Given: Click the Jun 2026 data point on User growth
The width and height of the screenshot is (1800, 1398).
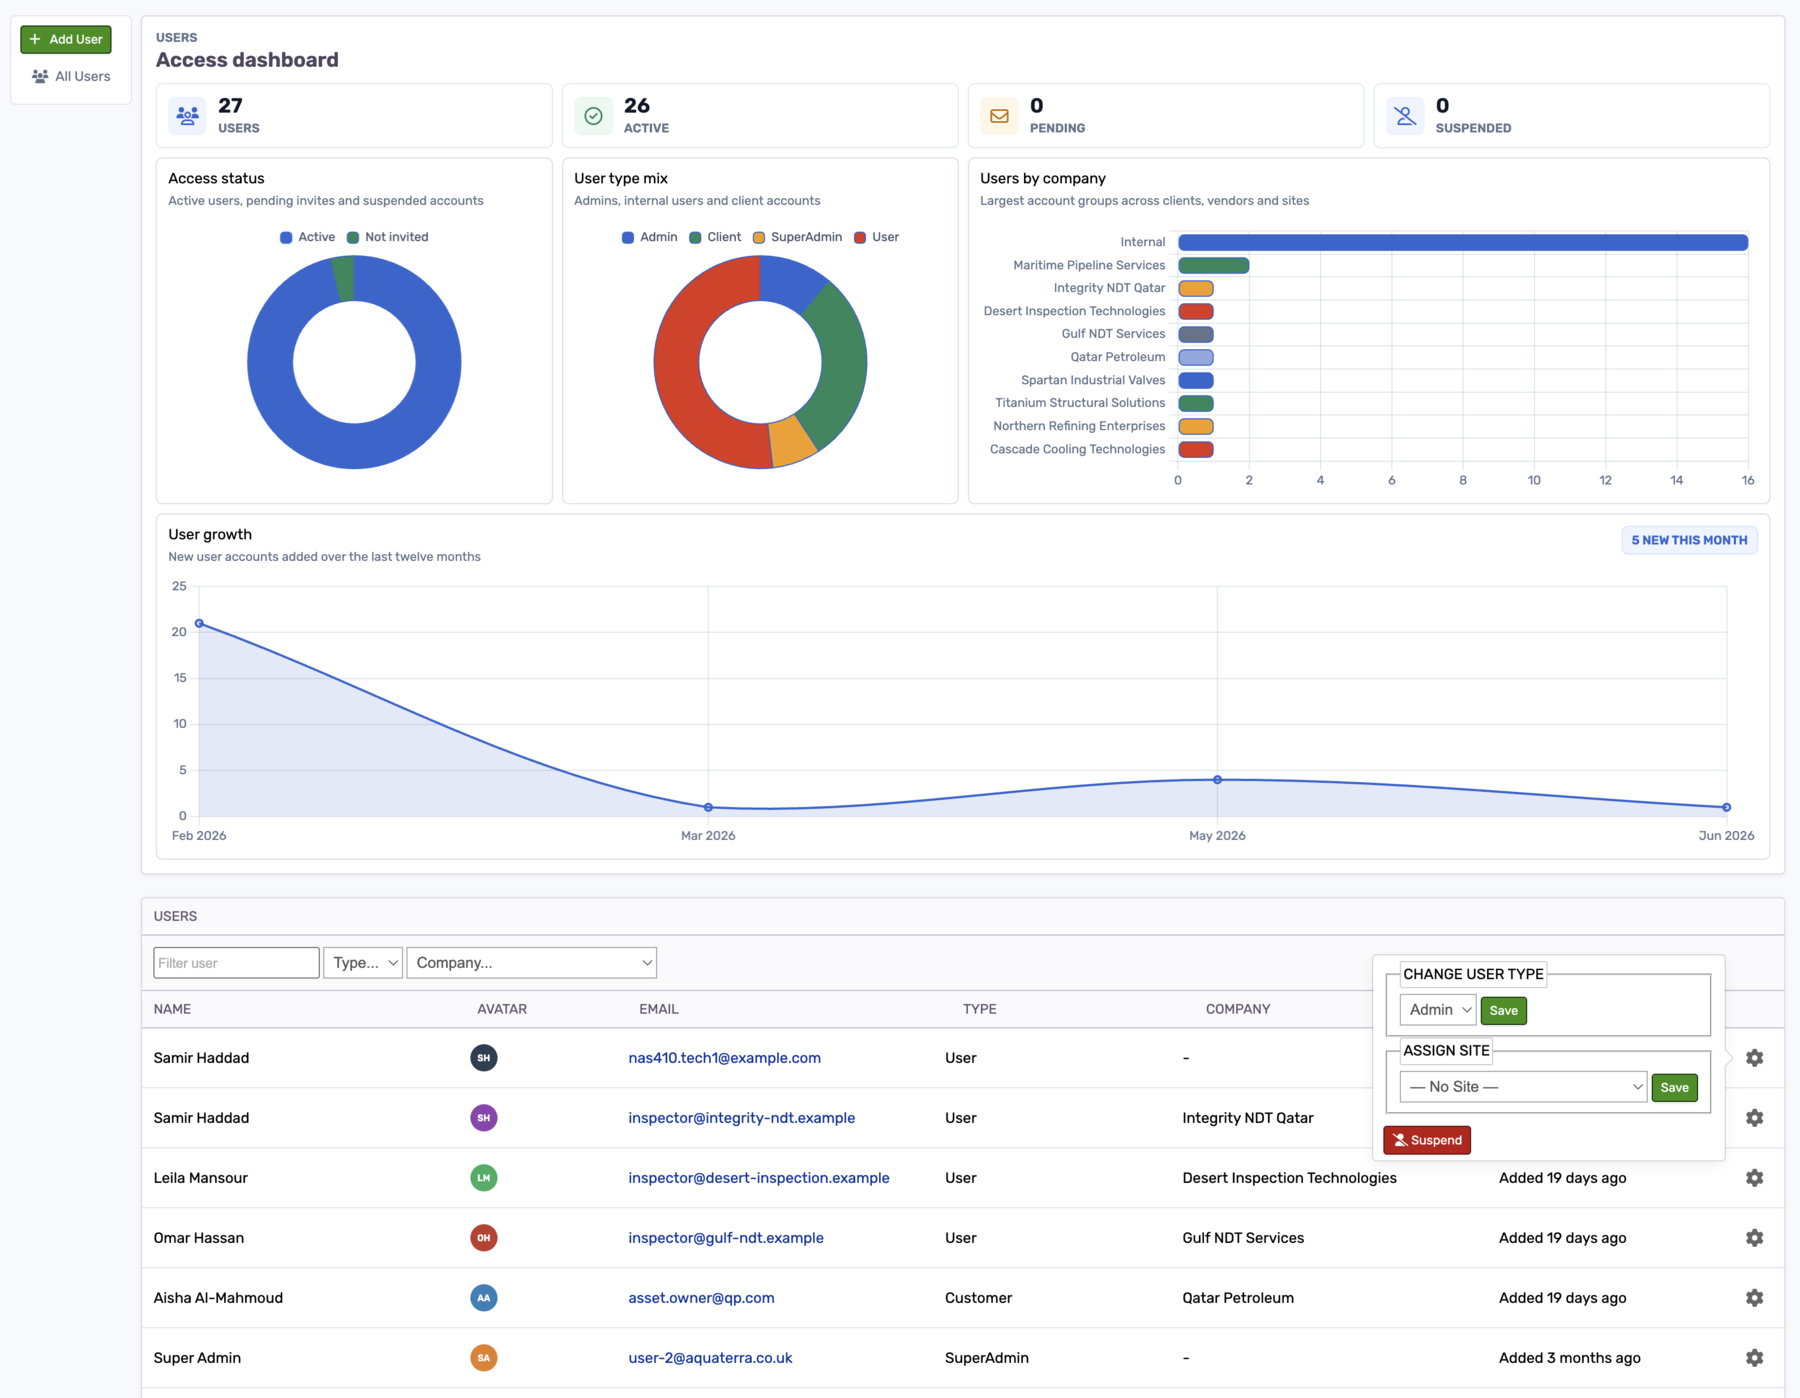Looking at the screenshot, I should (1726, 807).
